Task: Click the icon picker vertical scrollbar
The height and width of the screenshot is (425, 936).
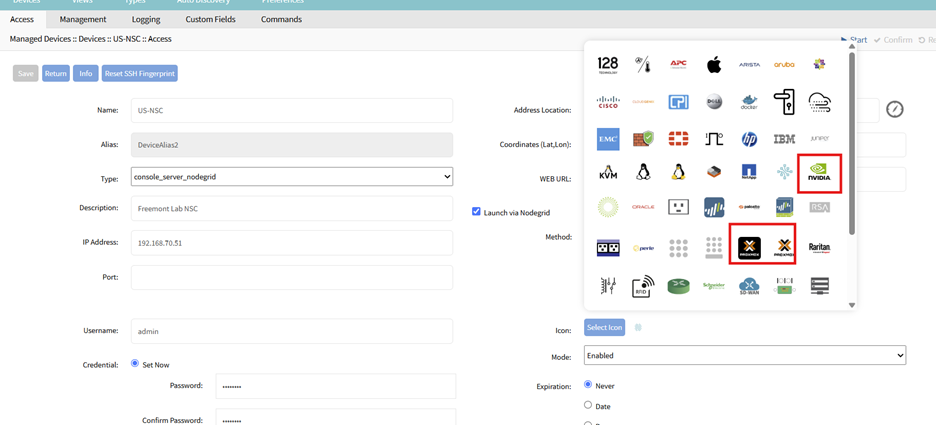Action: click(x=852, y=142)
